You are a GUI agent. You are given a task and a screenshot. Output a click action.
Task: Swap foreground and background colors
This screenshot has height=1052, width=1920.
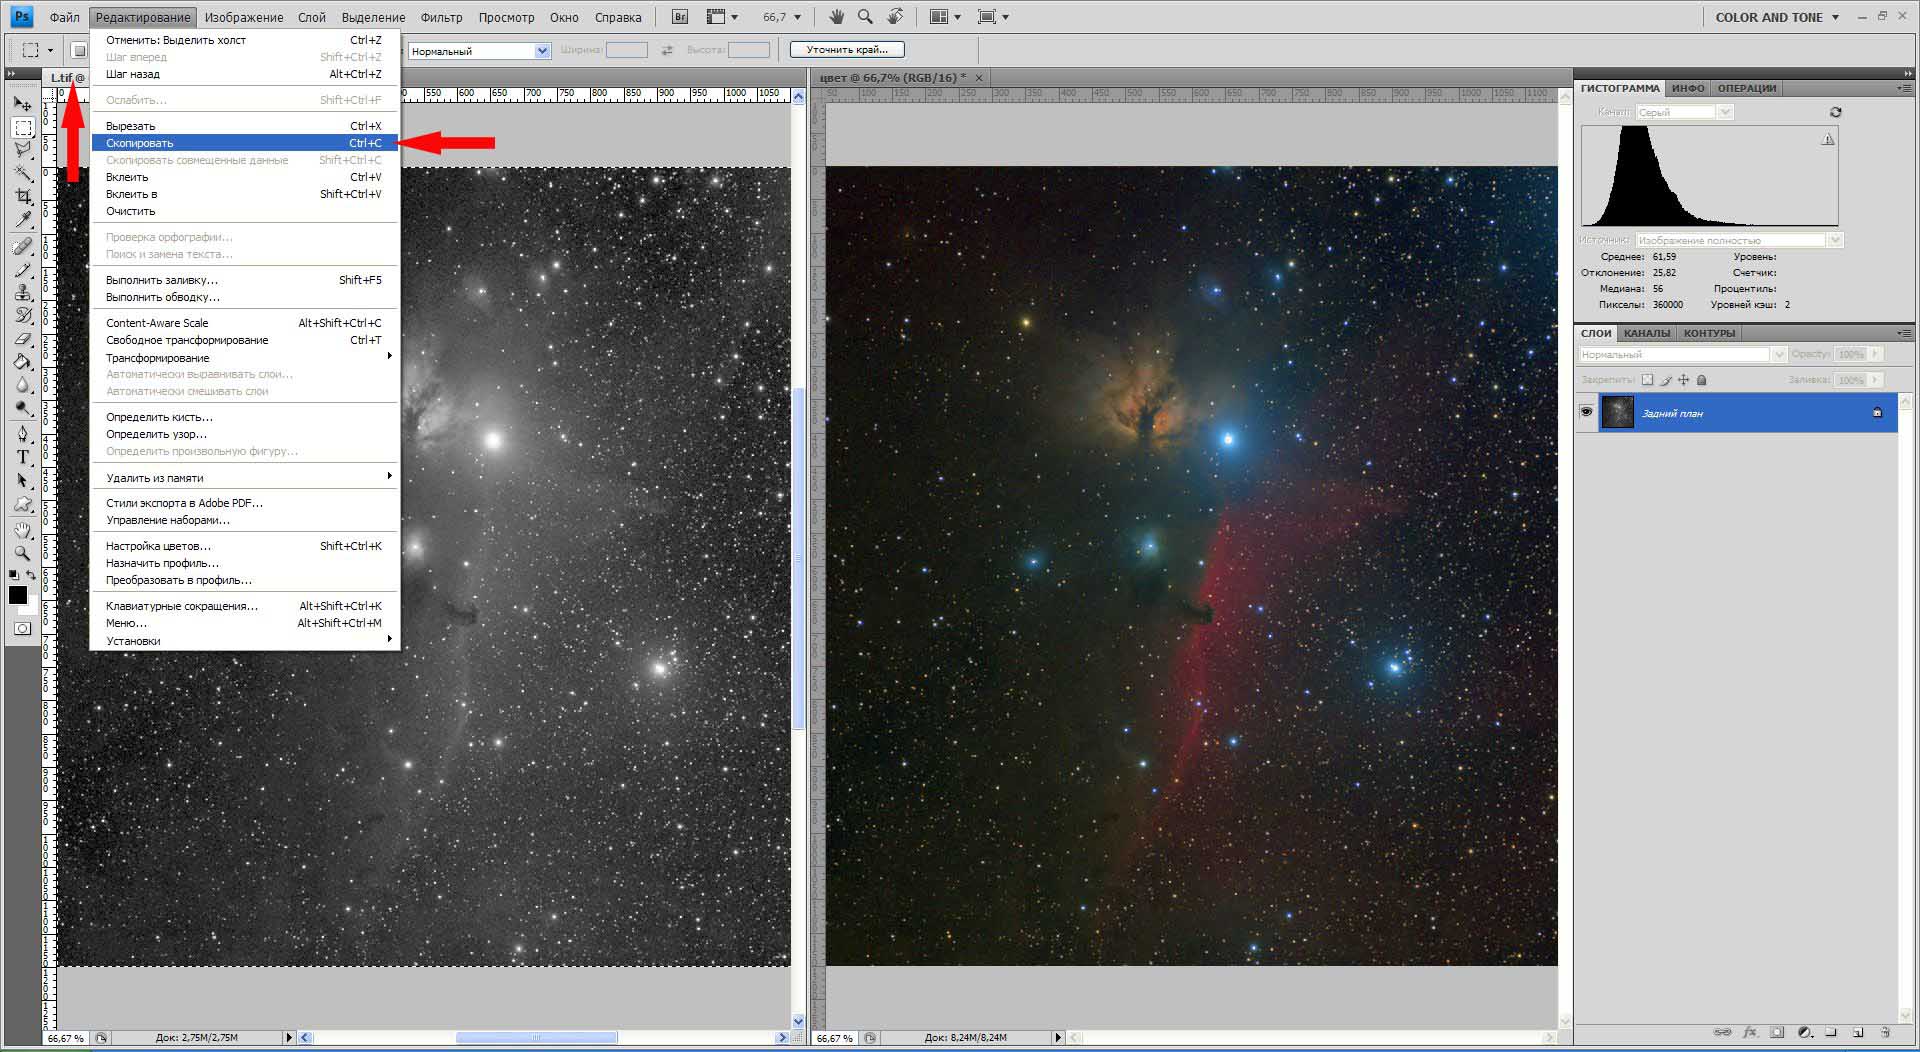point(32,575)
